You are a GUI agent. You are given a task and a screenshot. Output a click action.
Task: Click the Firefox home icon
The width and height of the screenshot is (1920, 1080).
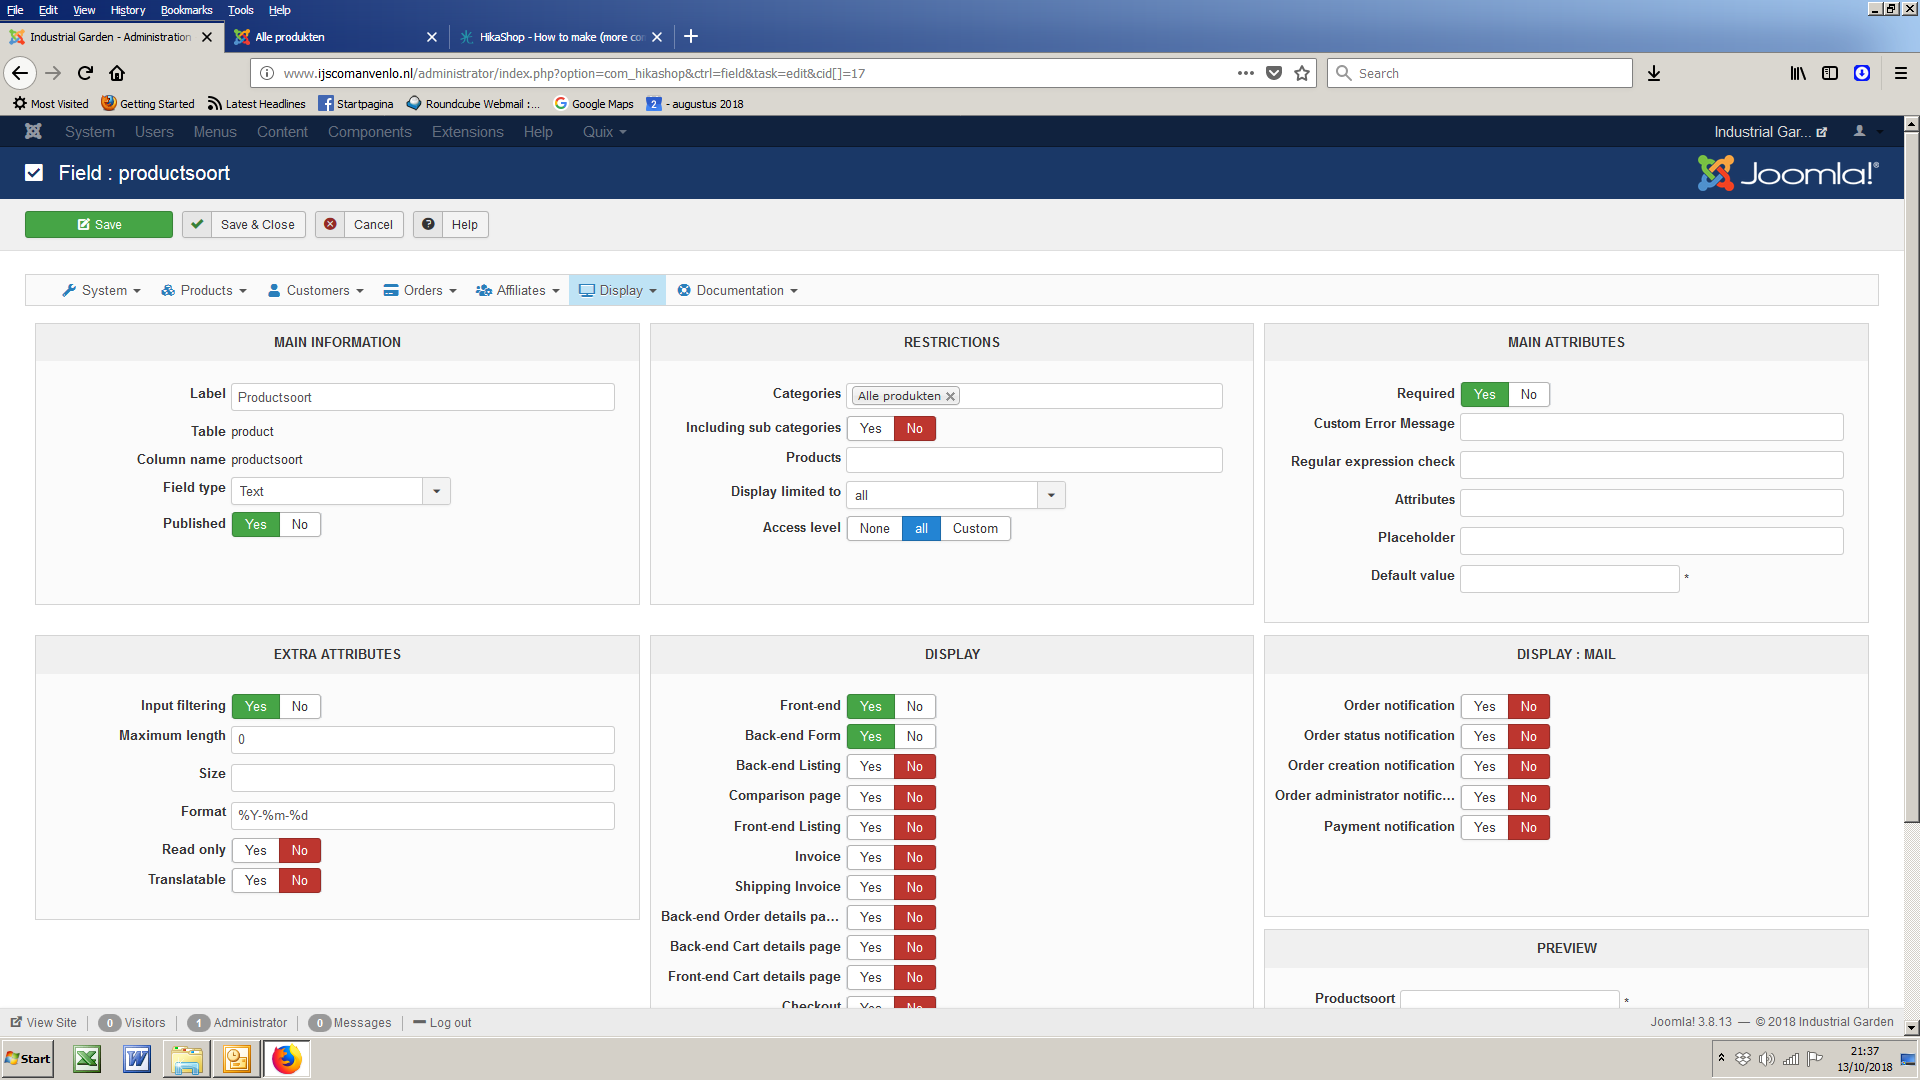point(117,73)
